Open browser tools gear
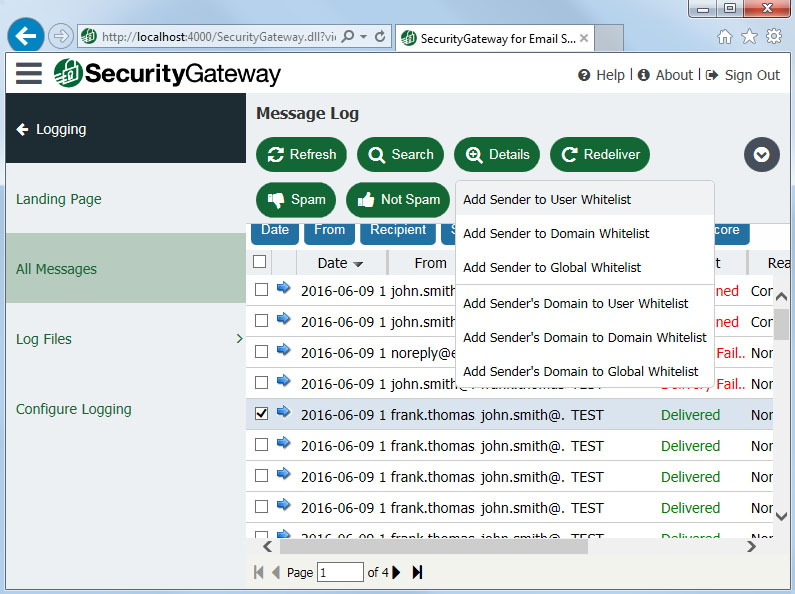Image resolution: width=795 pixels, height=594 pixels. click(774, 36)
